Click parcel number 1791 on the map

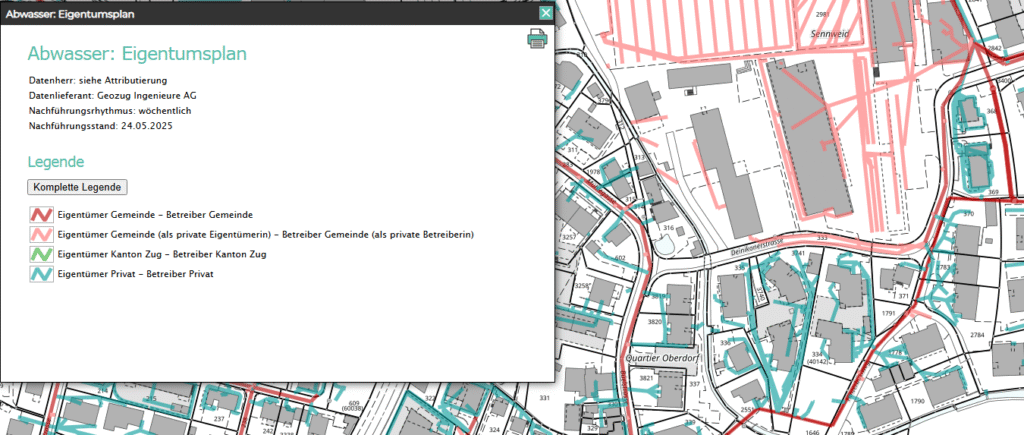pos(889,313)
